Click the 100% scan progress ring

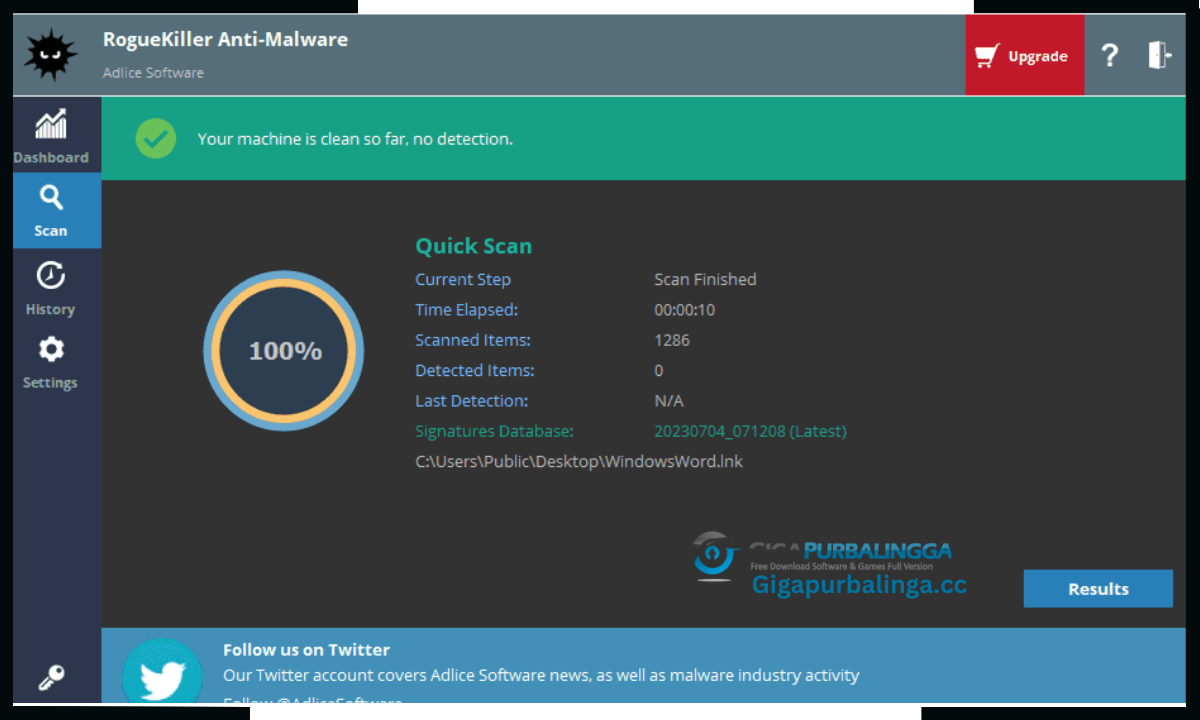(x=284, y=350)
